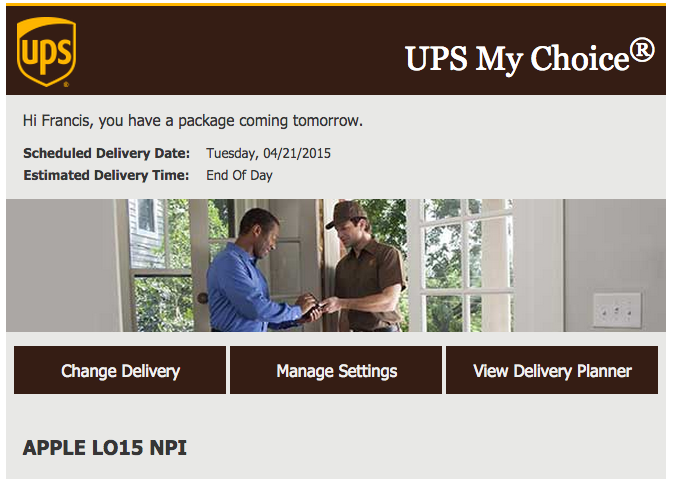
Task: Click the Scheduled Delivery Date label
Action: pos(107,153)
